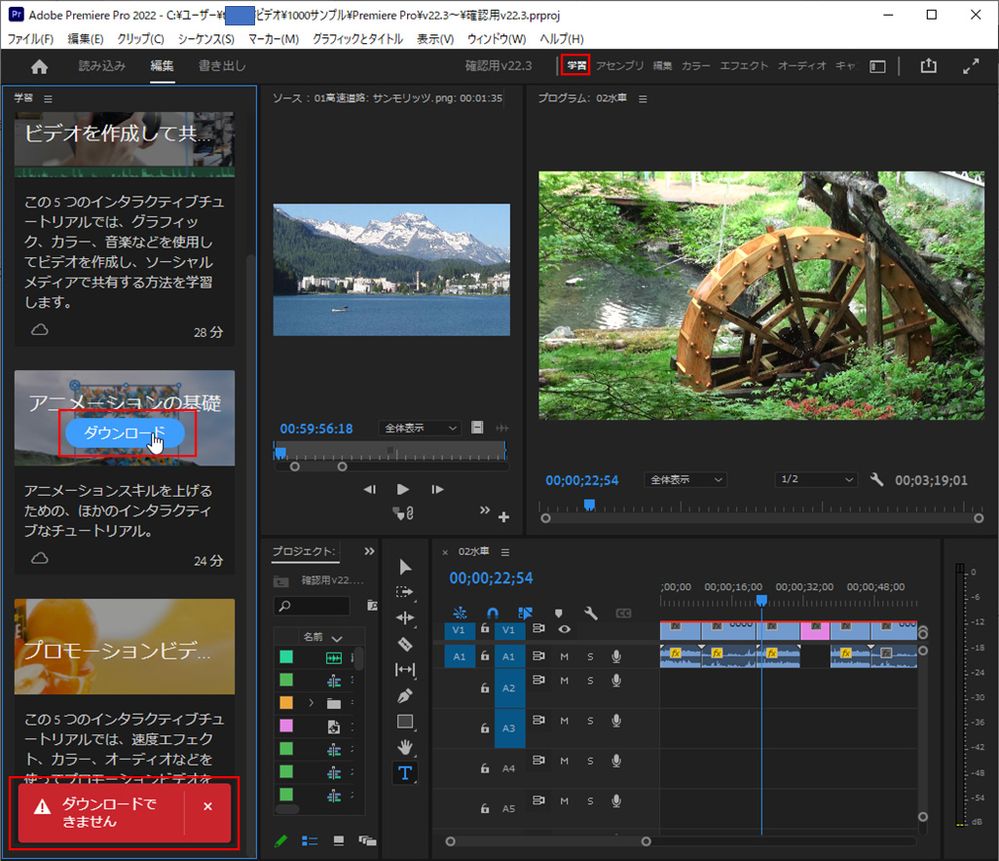The height and width of the screenshot is (861, 999).
Task: Lock video track V1 with the padlock
Action: [486, 629]
